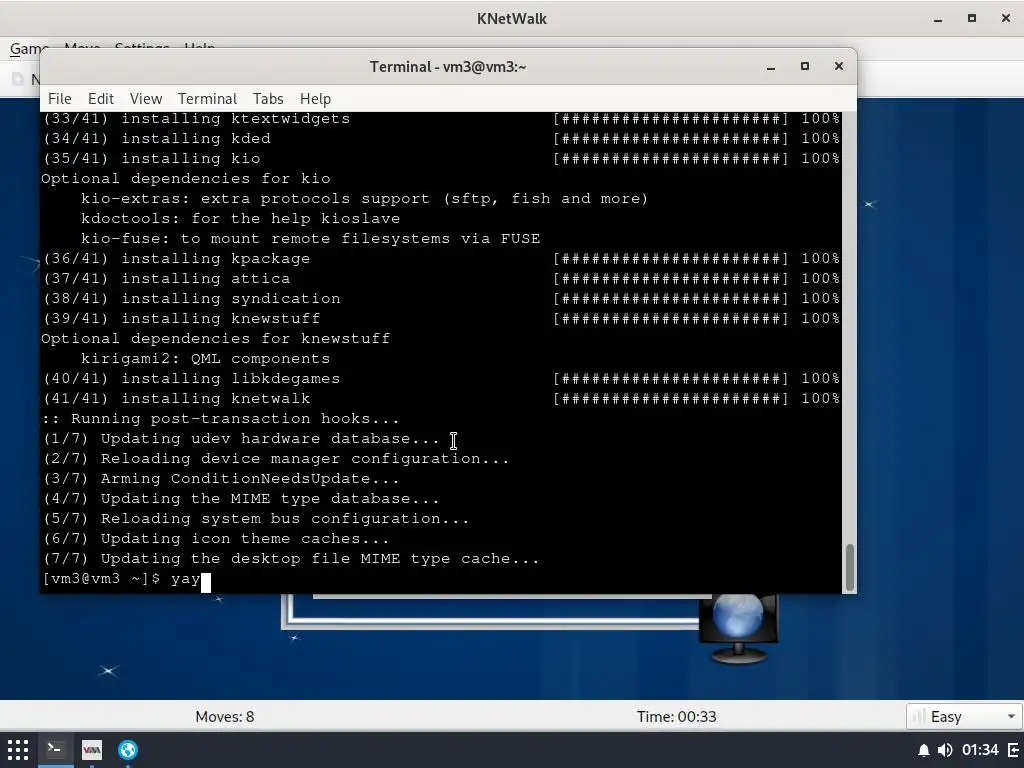Viewport: 1024px width, 768px height.
Task: Open the KNetWalk Game menu
Action: [28, 48]
